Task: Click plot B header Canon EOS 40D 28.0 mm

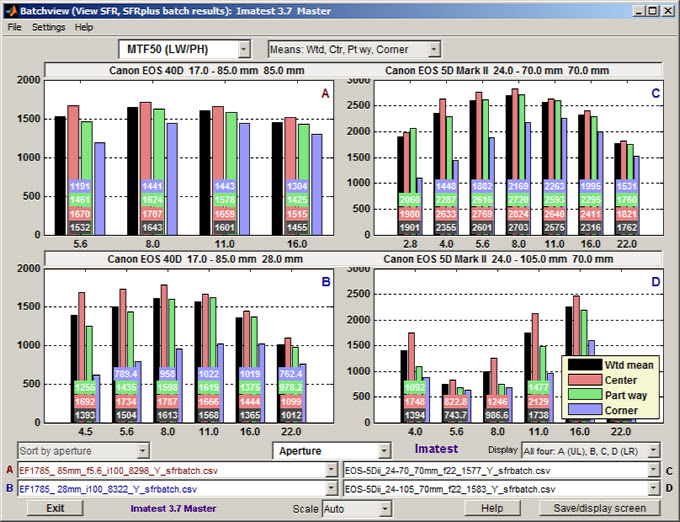Action: (x=205, y=259)
